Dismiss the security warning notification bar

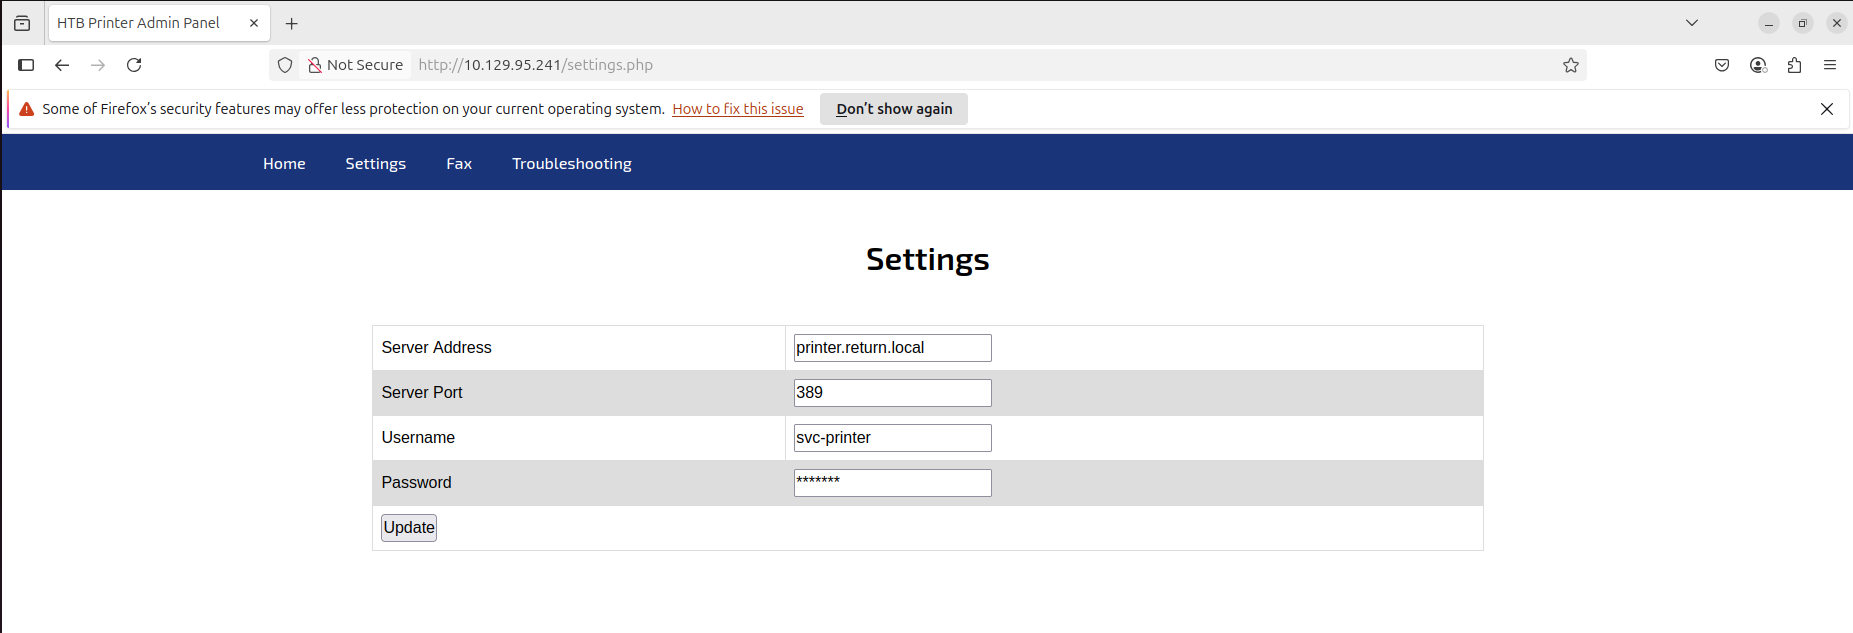[1827, 109]
